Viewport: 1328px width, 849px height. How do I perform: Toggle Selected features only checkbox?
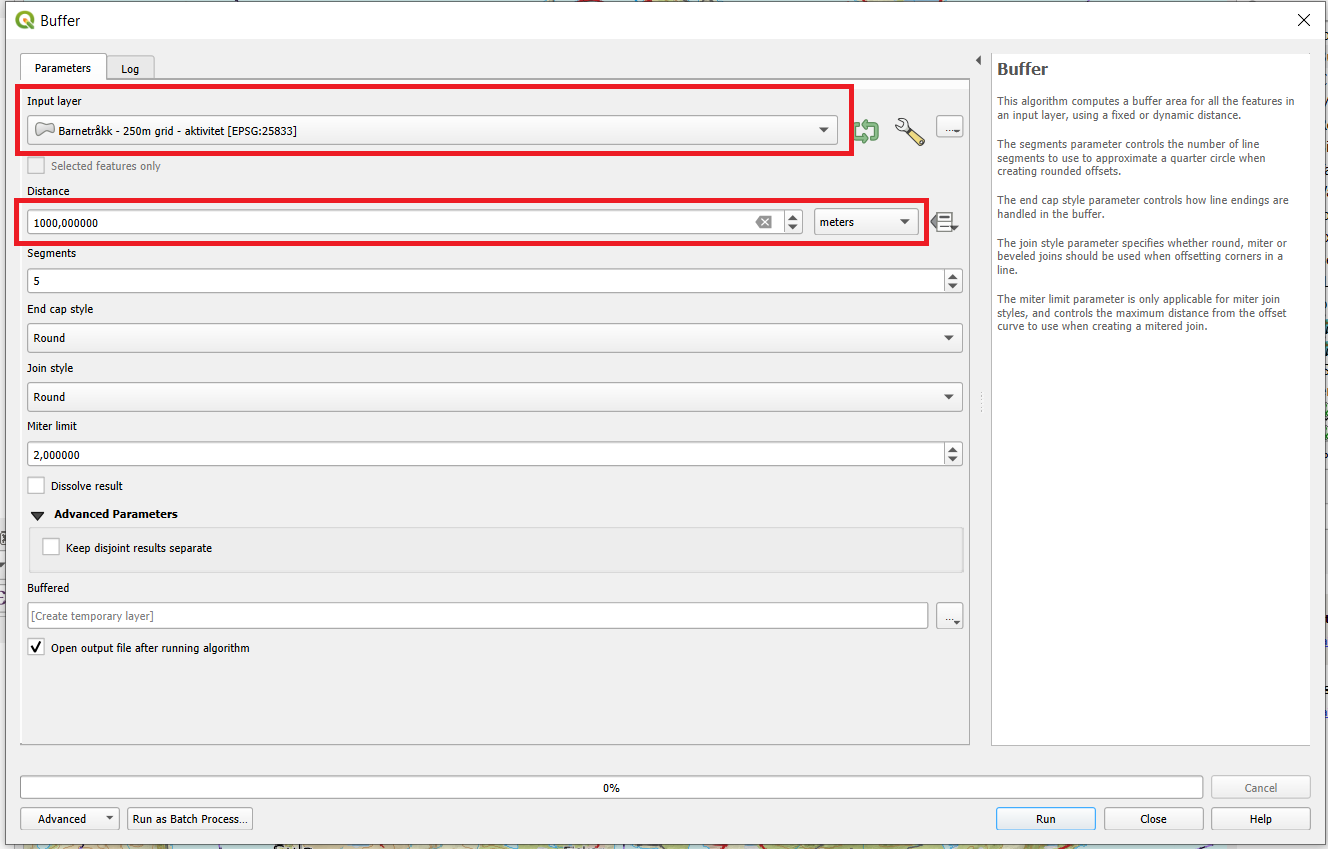coord(36,166)
